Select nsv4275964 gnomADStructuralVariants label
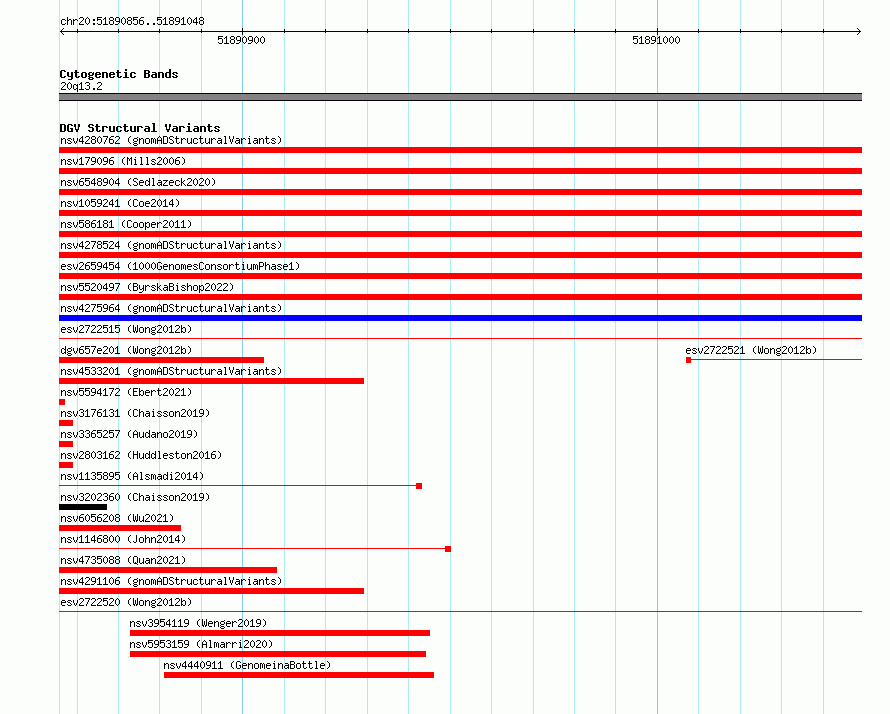The height and width of the screenshot is (714, 890). pyautogui.click(x=171, y=308)
